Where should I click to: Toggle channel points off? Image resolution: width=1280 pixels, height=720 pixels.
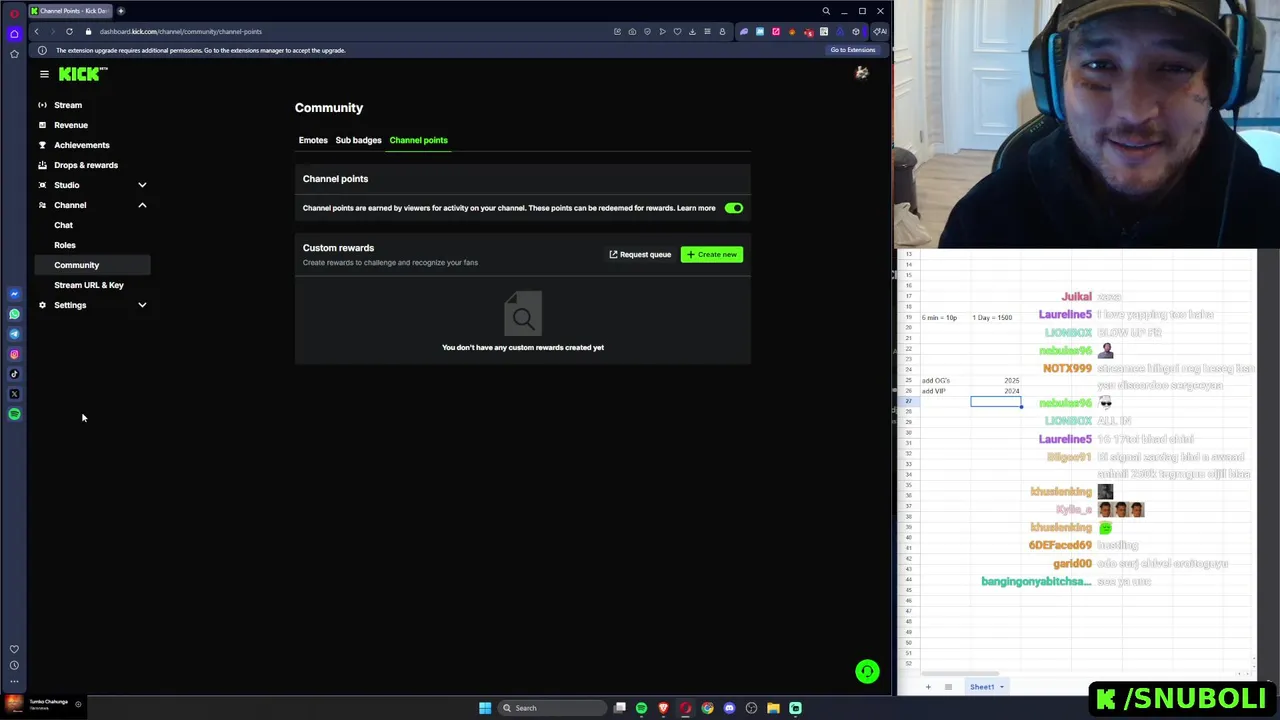(734, 208)
